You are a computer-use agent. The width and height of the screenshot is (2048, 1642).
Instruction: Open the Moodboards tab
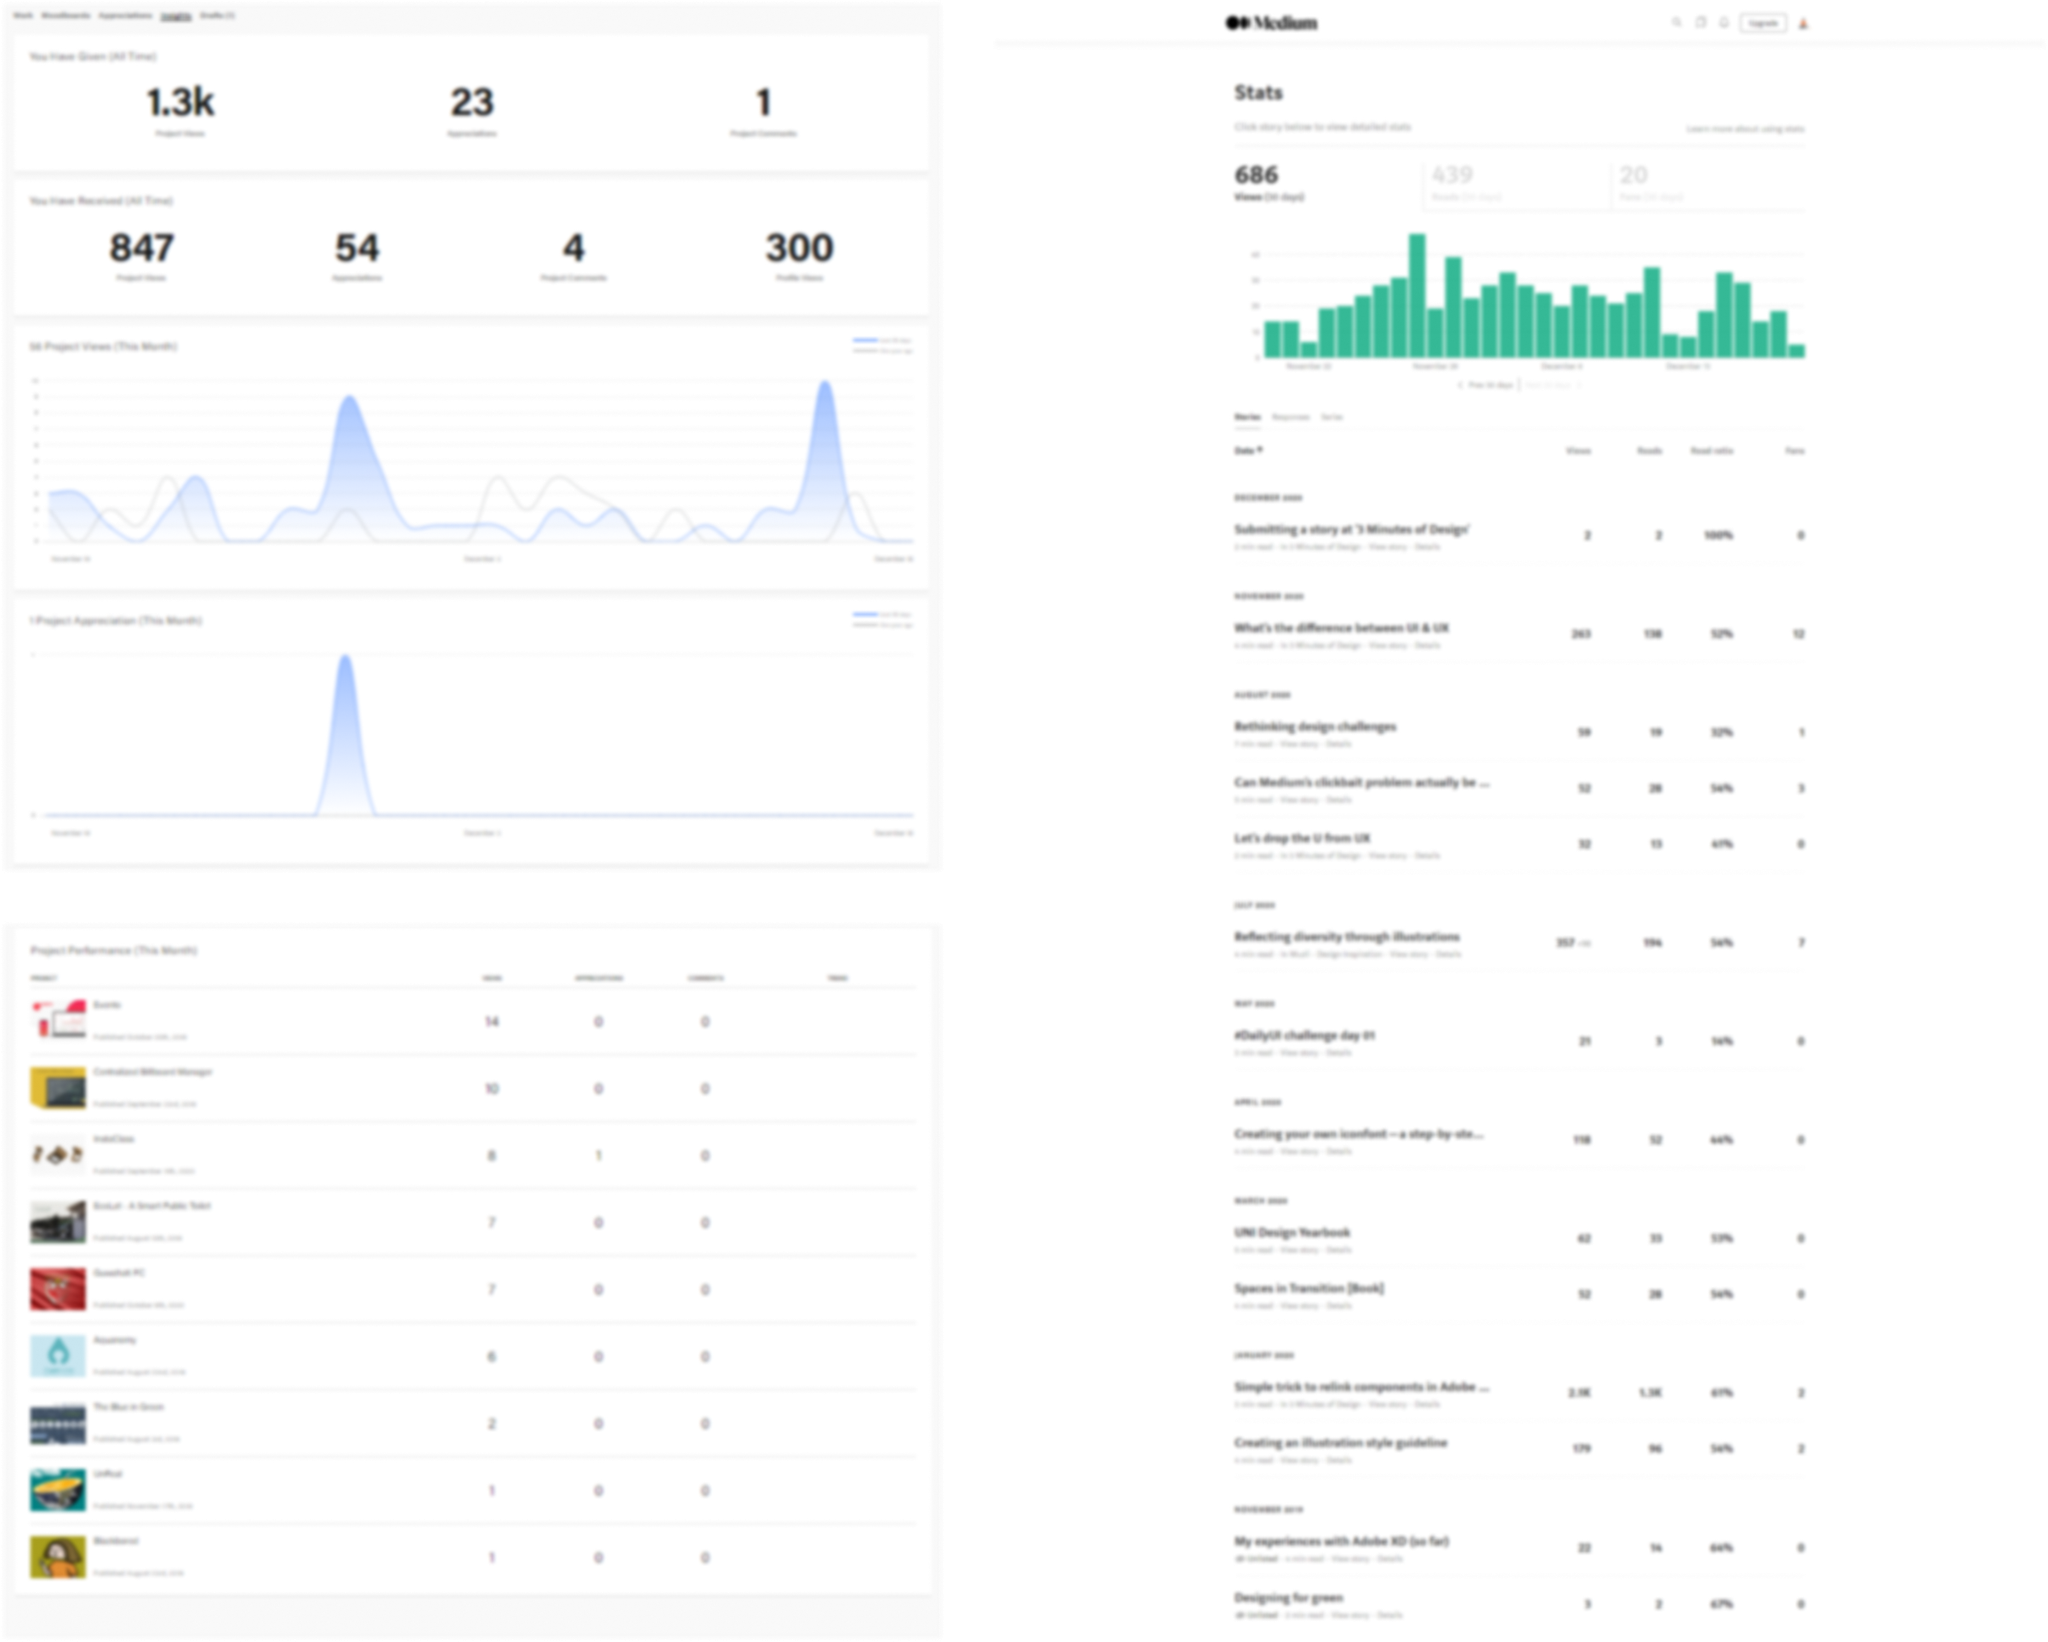[66, 15]
